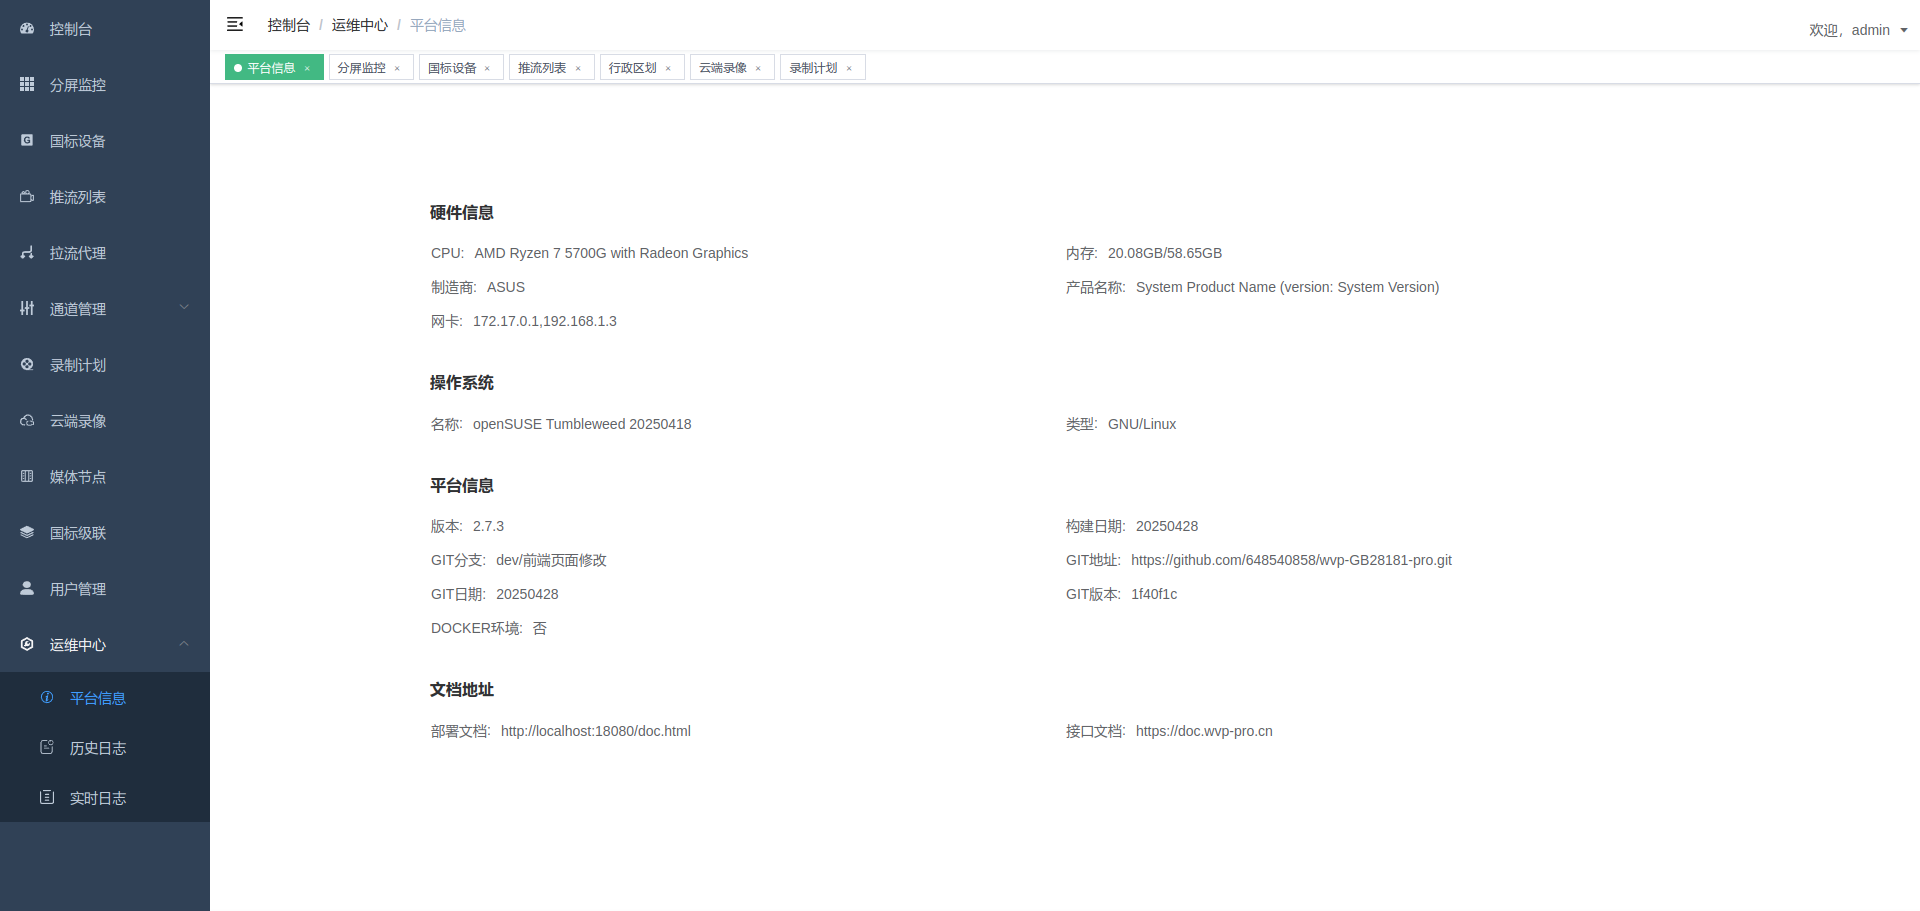The image size is (1920, 911).
Task: Click the 分屏监控 grid icon
Action: (x=27, y=85)
